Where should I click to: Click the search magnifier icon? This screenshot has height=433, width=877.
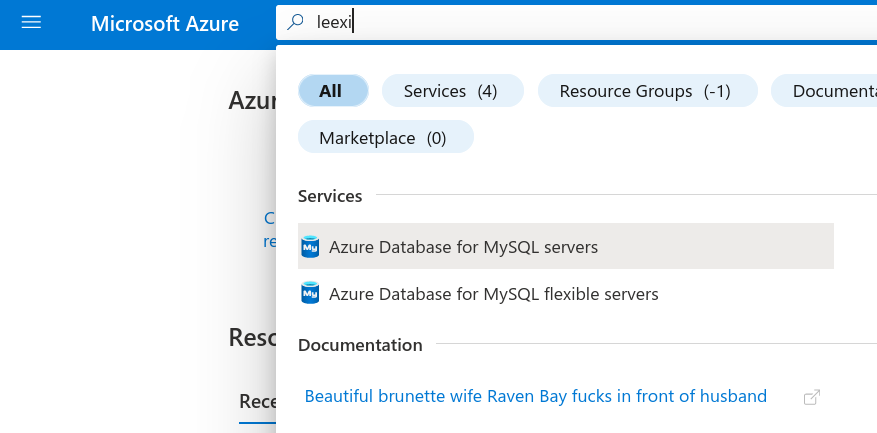point(295,22)
